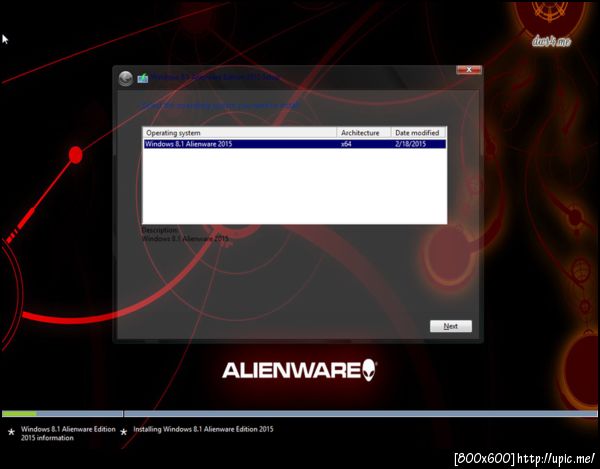Click the setup icon in title bar
600x469 pixels.
pos(143,78)
